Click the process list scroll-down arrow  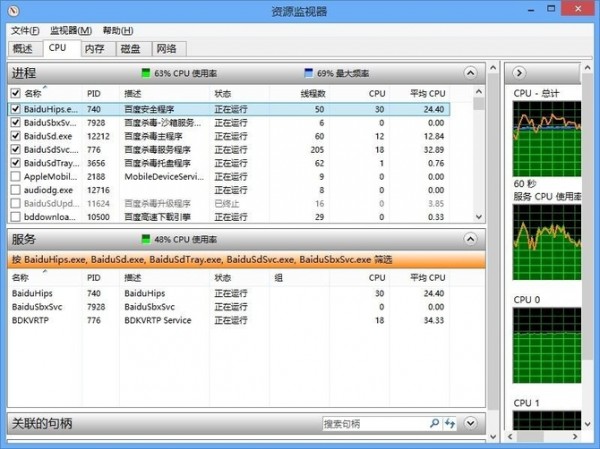click(x=479, y=217)
